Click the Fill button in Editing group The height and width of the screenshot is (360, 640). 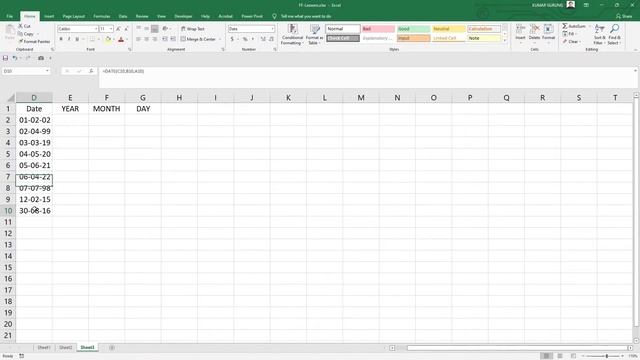(569, 34)
